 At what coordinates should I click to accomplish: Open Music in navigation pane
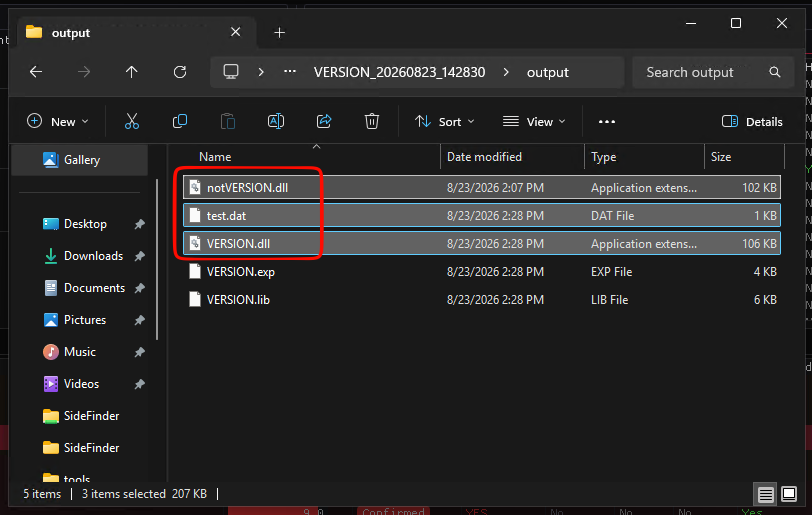80,353
